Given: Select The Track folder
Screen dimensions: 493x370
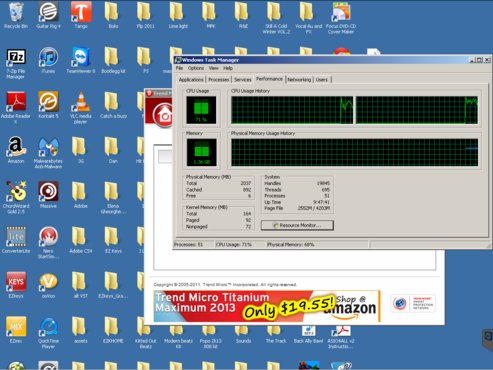Looking at the screenshot, I should [x=276, y=334].
